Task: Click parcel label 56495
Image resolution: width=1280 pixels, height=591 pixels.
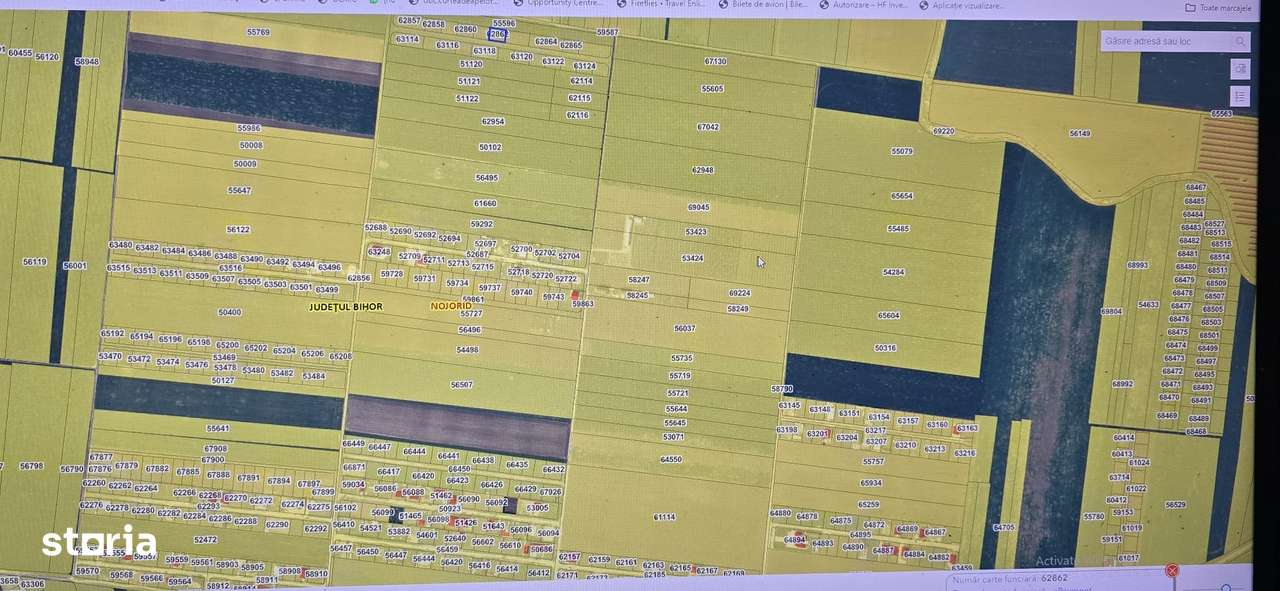Action: pyautogui.click(x=486, y=177)
